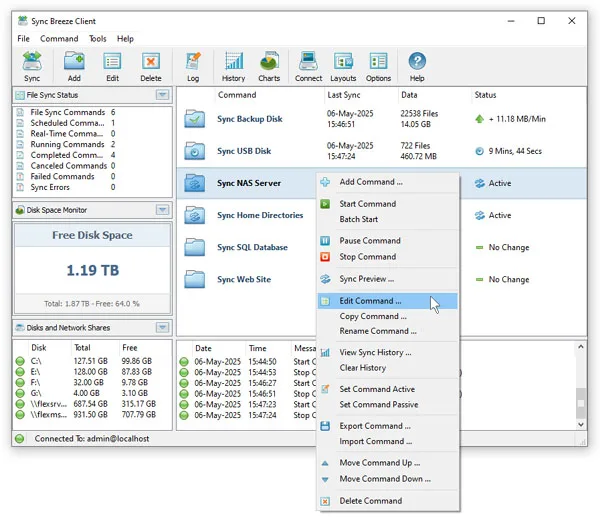Choose Move Command Up in context menu
Image resolution: width=600 pixels, height=517 pixels.
pyautogui.click(x=388, y=463)
